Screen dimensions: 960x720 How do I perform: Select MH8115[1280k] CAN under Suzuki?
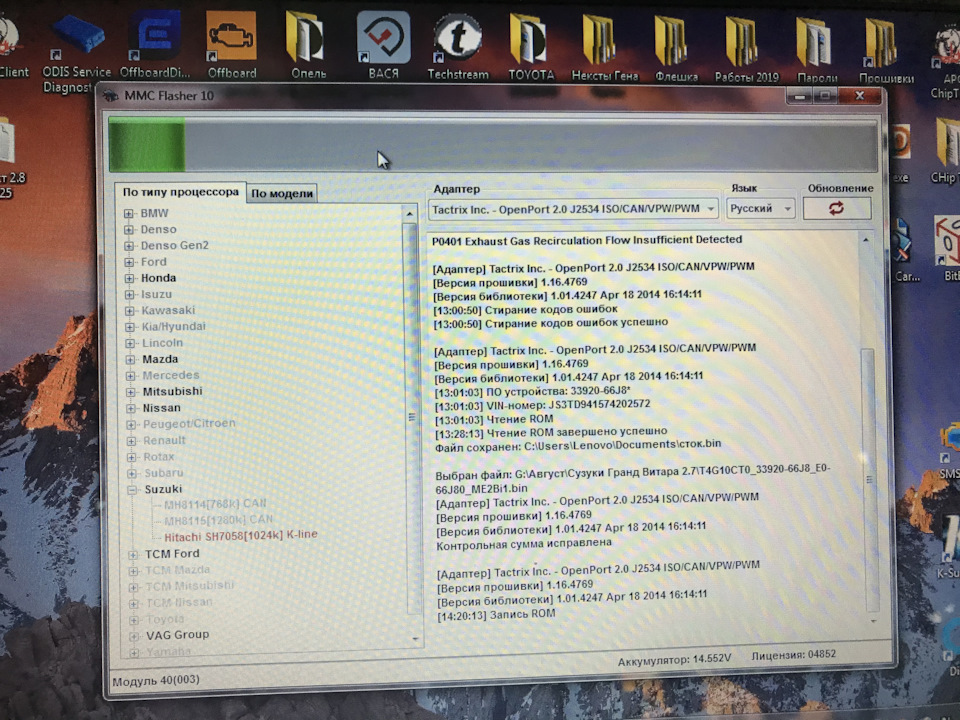point(219,520)
